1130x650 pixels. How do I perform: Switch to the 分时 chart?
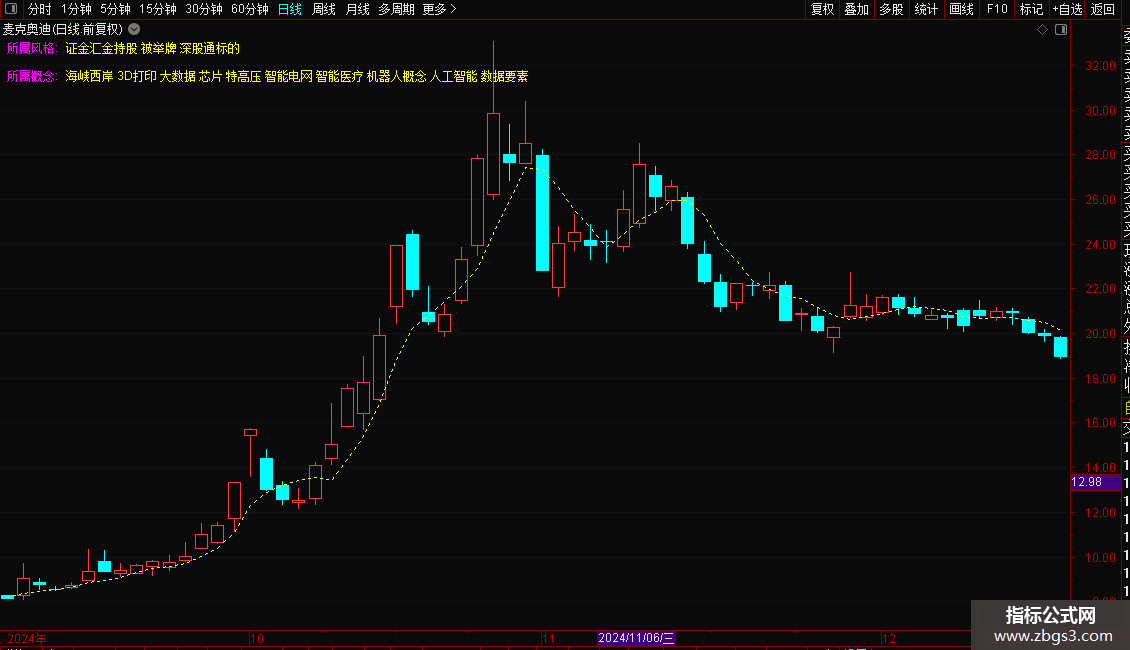coord(40,9)
